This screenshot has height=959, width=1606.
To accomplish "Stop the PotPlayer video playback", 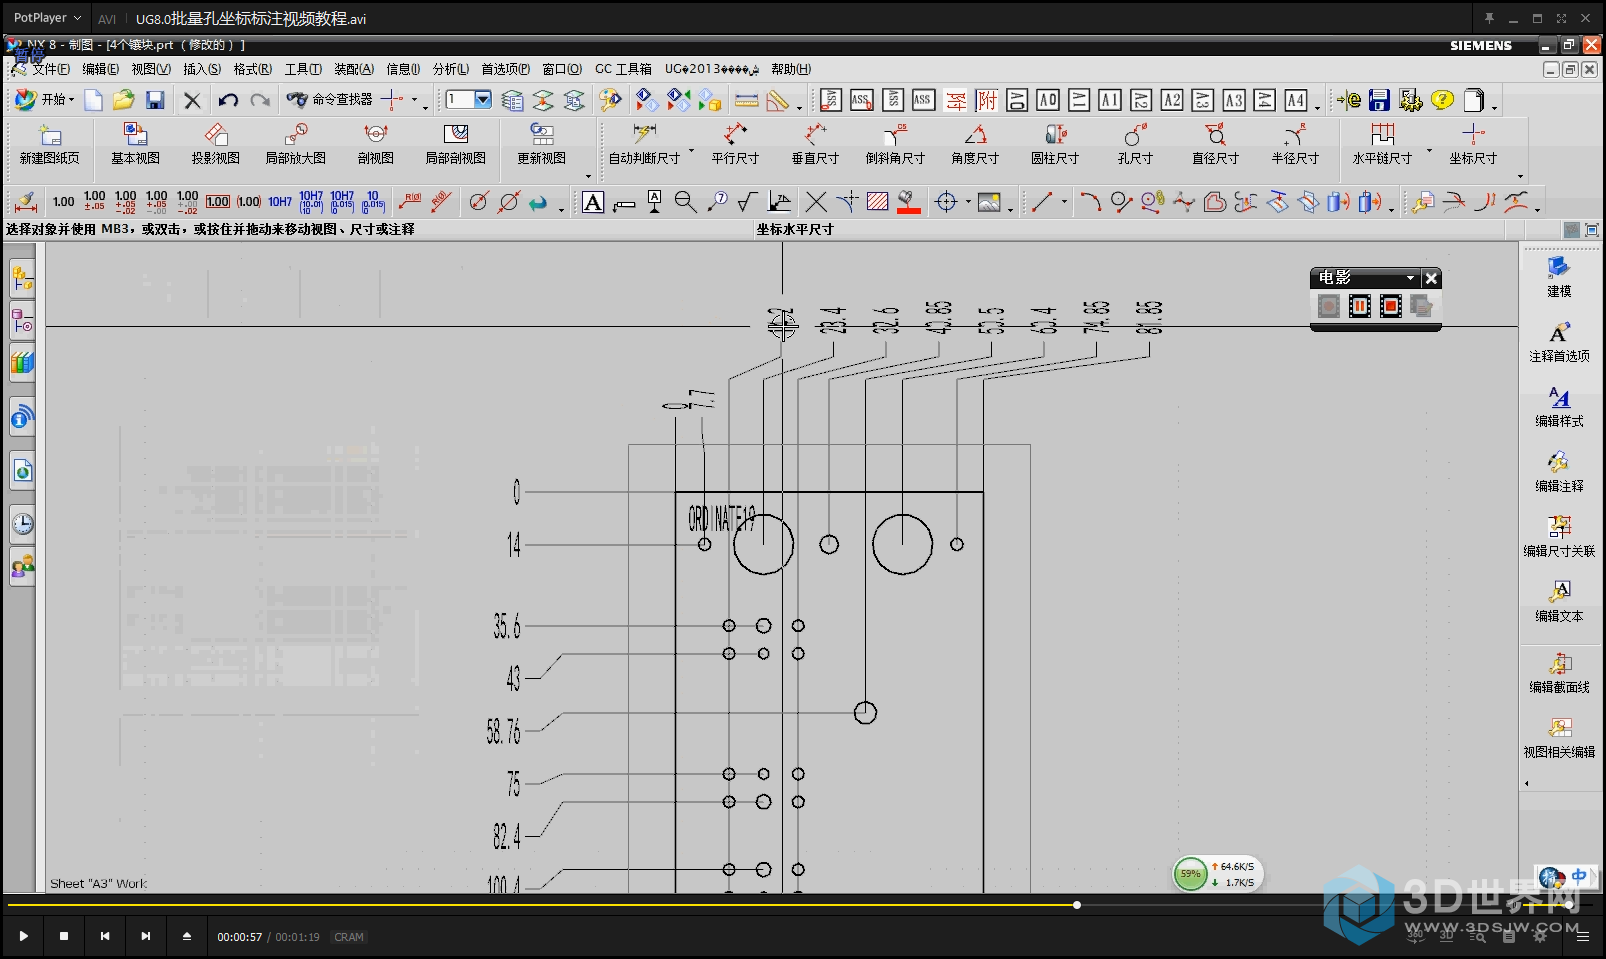I will 64,936.
